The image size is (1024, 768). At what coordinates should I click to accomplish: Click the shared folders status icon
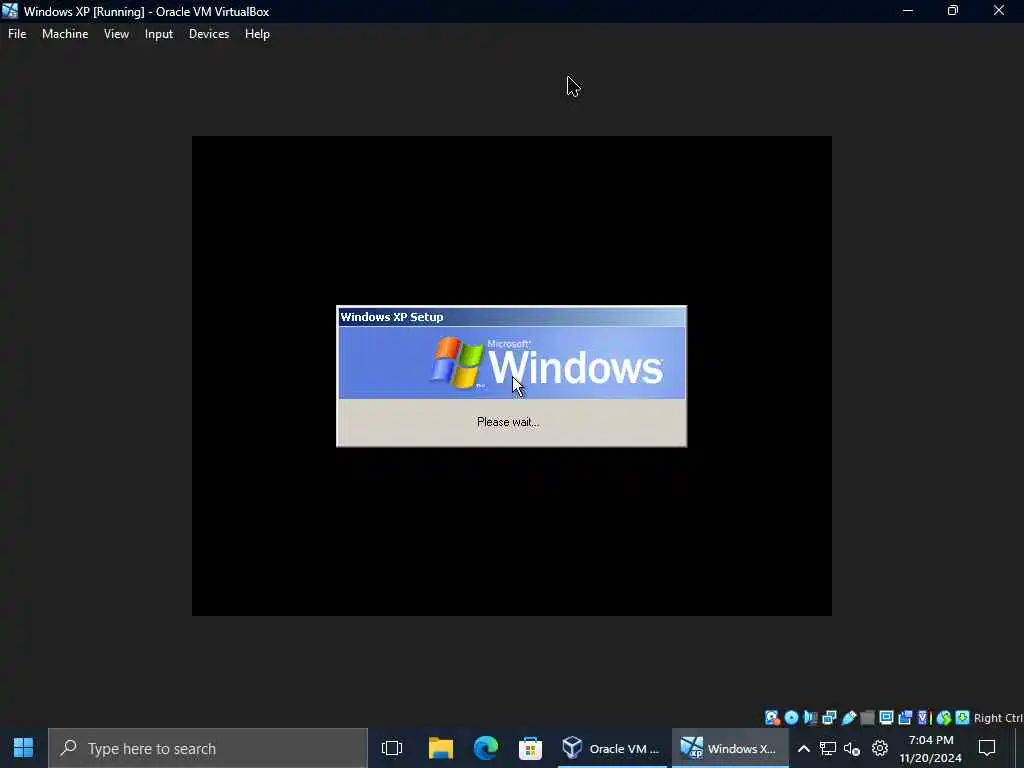[x=867, y=718]
